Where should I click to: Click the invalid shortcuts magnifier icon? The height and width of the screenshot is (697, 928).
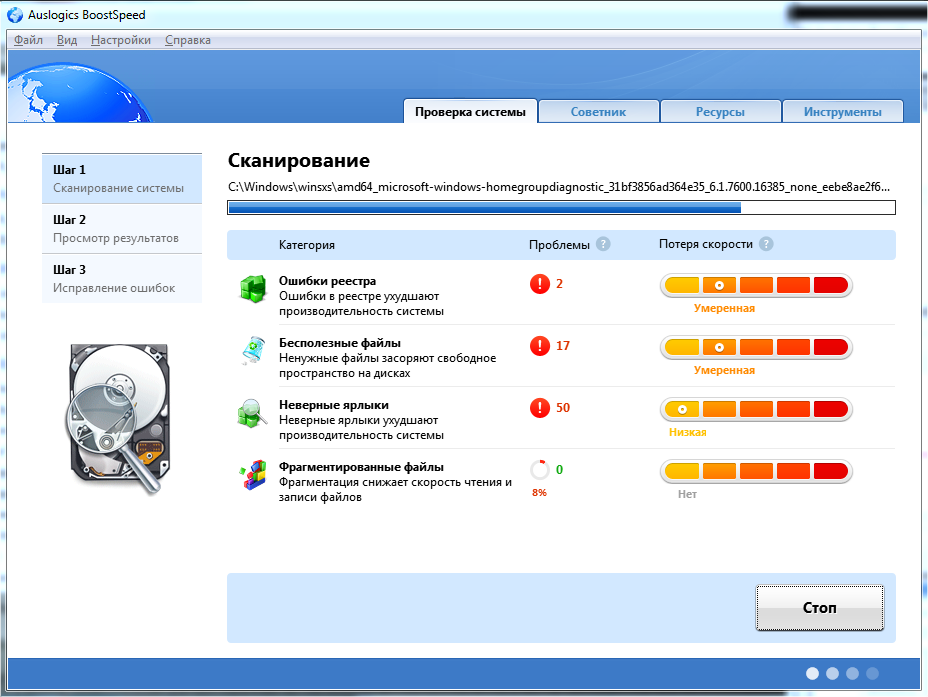pos(252,413)
